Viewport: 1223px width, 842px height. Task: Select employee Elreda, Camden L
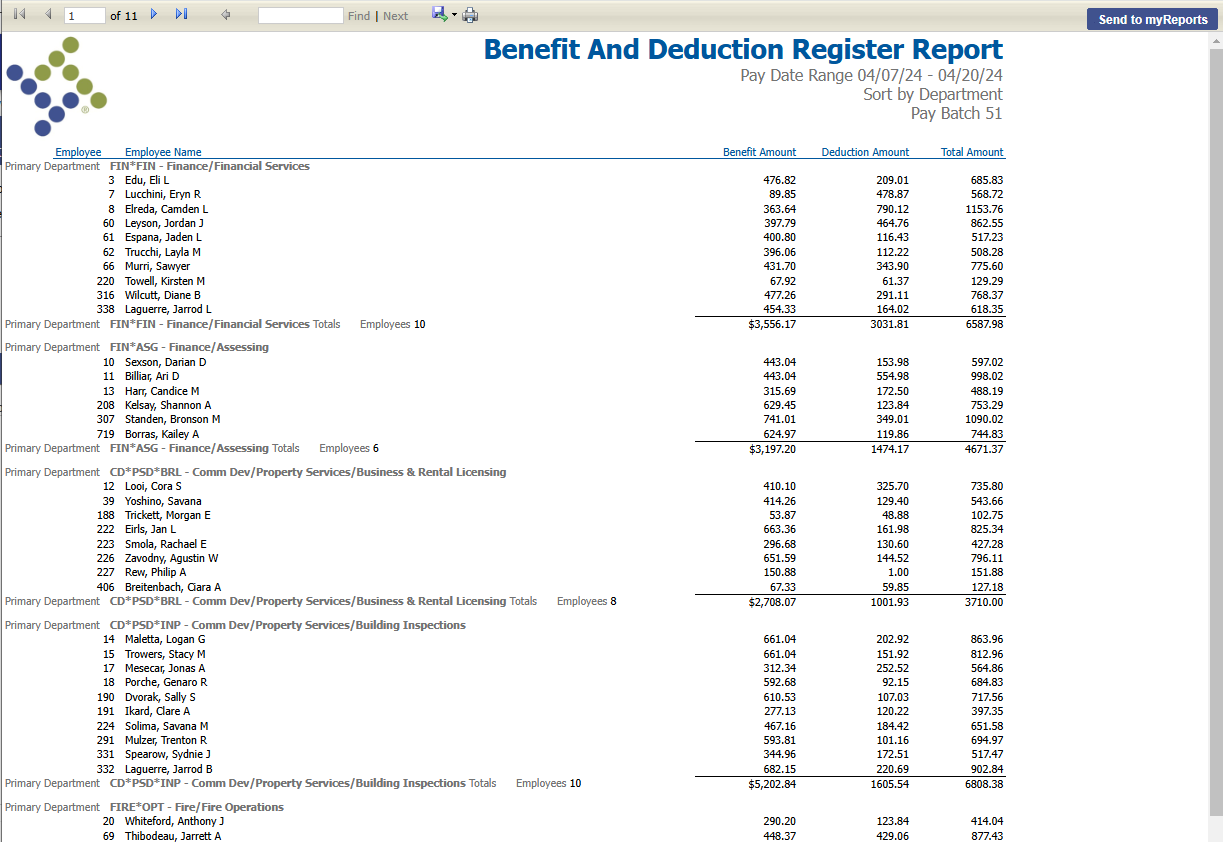coord(166,209)
